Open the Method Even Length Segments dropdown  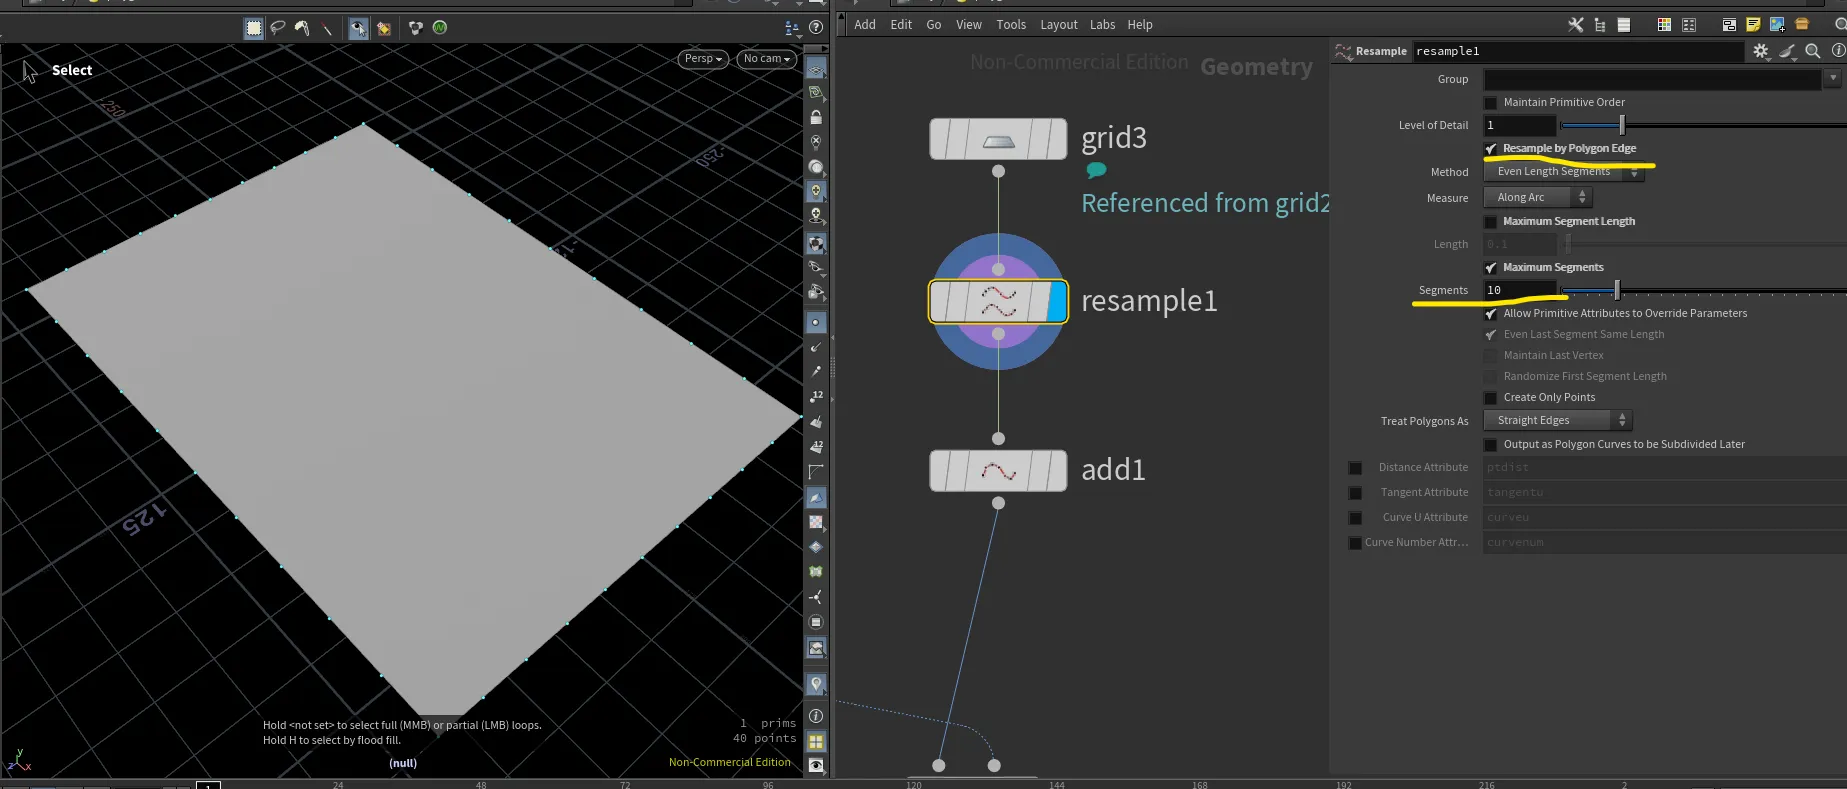[1563, 172]
